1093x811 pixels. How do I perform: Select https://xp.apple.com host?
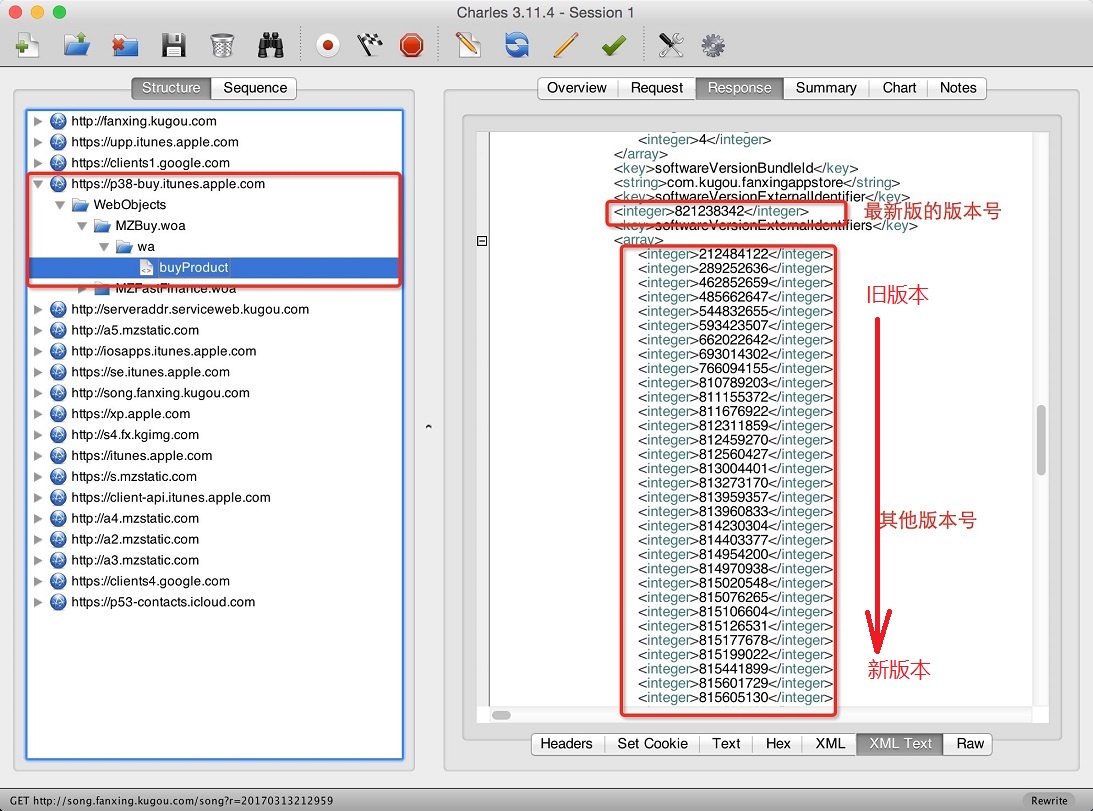pos(130,414)
